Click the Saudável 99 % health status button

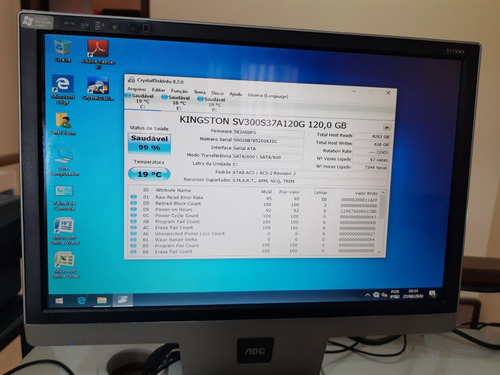150,143
